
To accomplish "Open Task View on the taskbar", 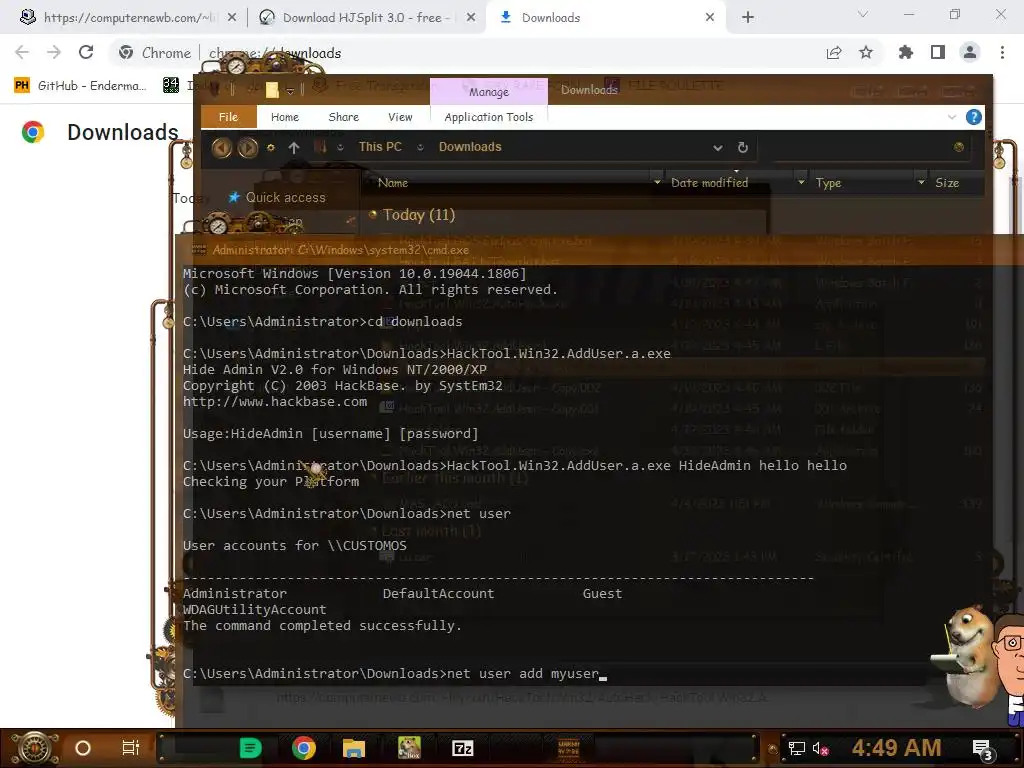I will pyautogui.click(x=131, y=748).
